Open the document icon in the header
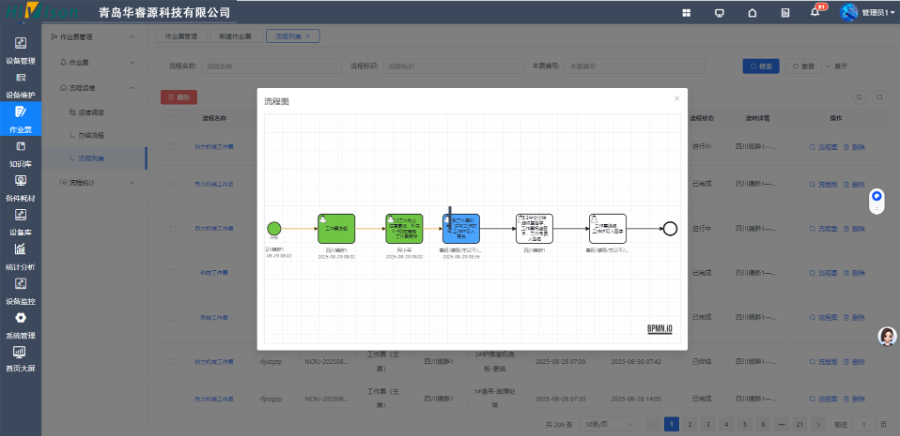Image resolution: width=900 pixels, height=436 pixels. click(x=785, y=13)
